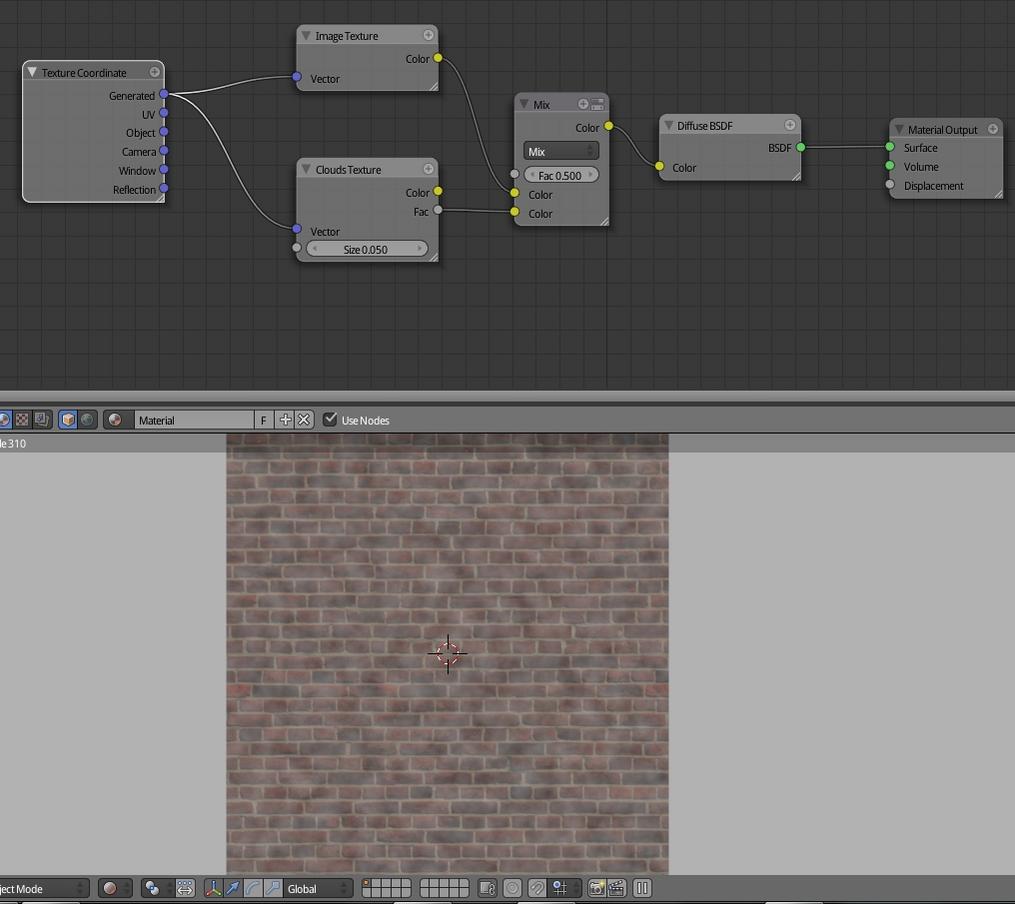Screen dimensions: 1015x904
Task: Collapse the Material Output node
Action: [x=899, y=129]
